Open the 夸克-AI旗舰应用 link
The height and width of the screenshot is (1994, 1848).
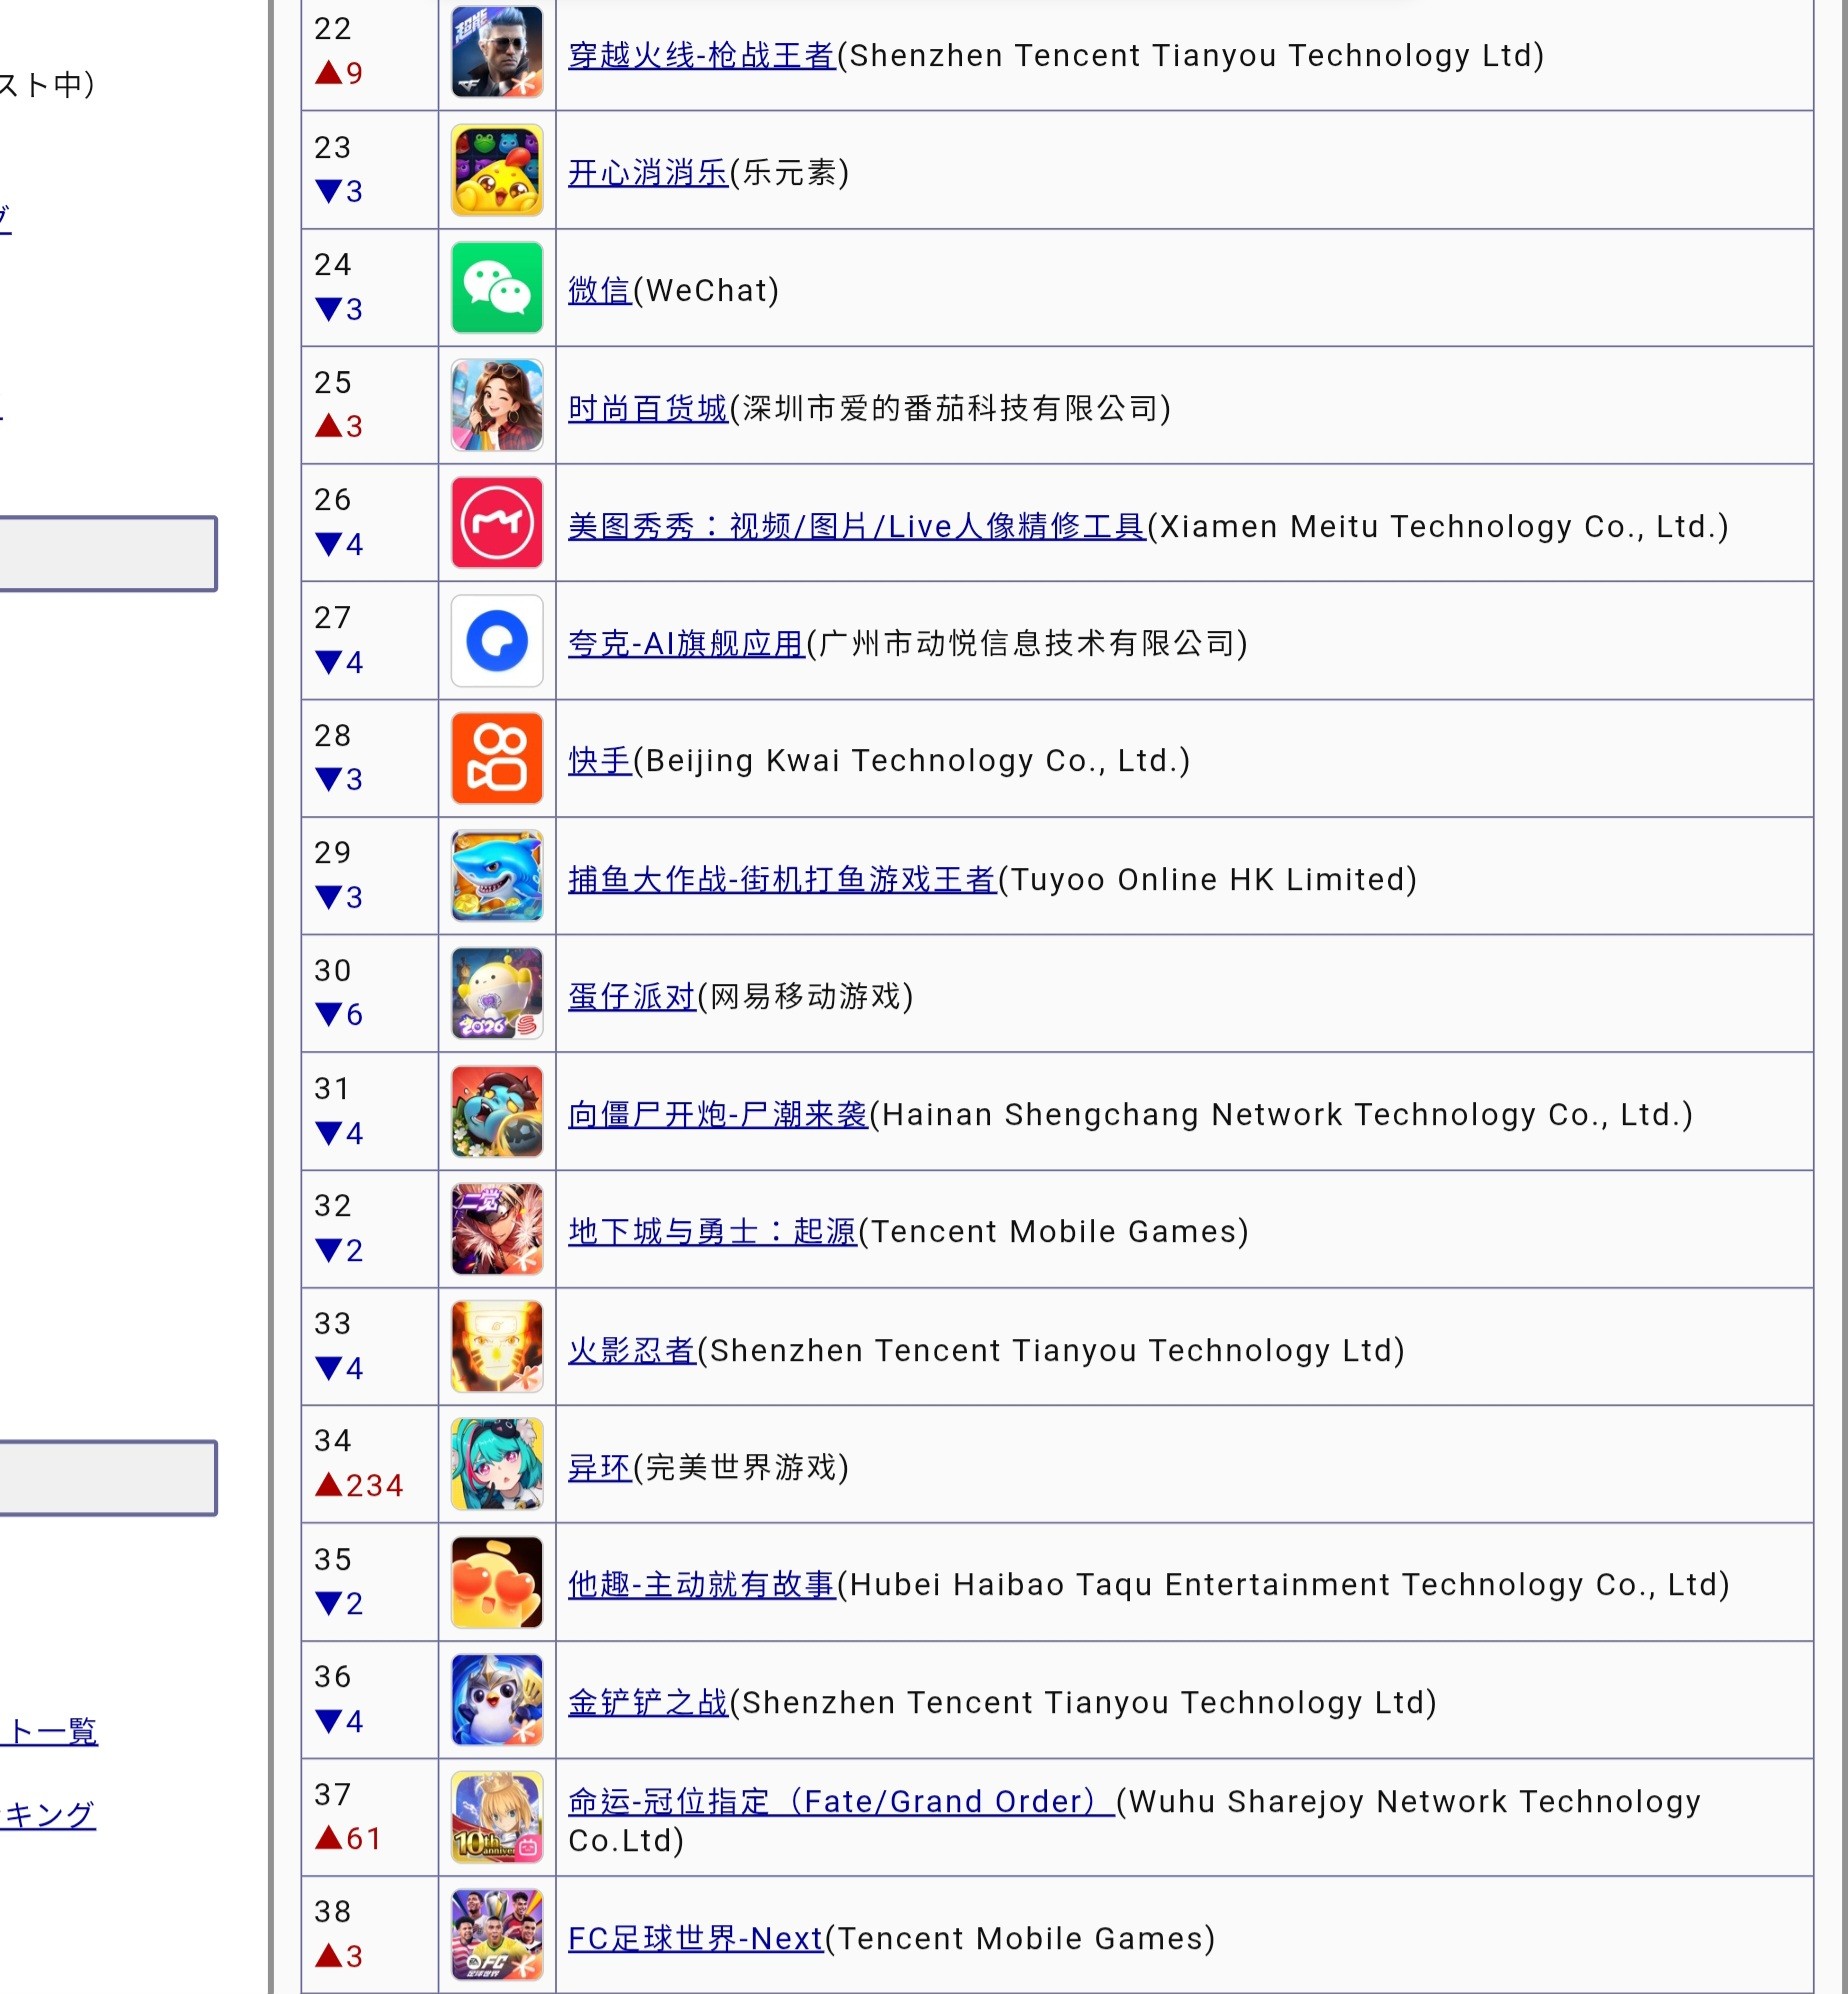point(687,643)
